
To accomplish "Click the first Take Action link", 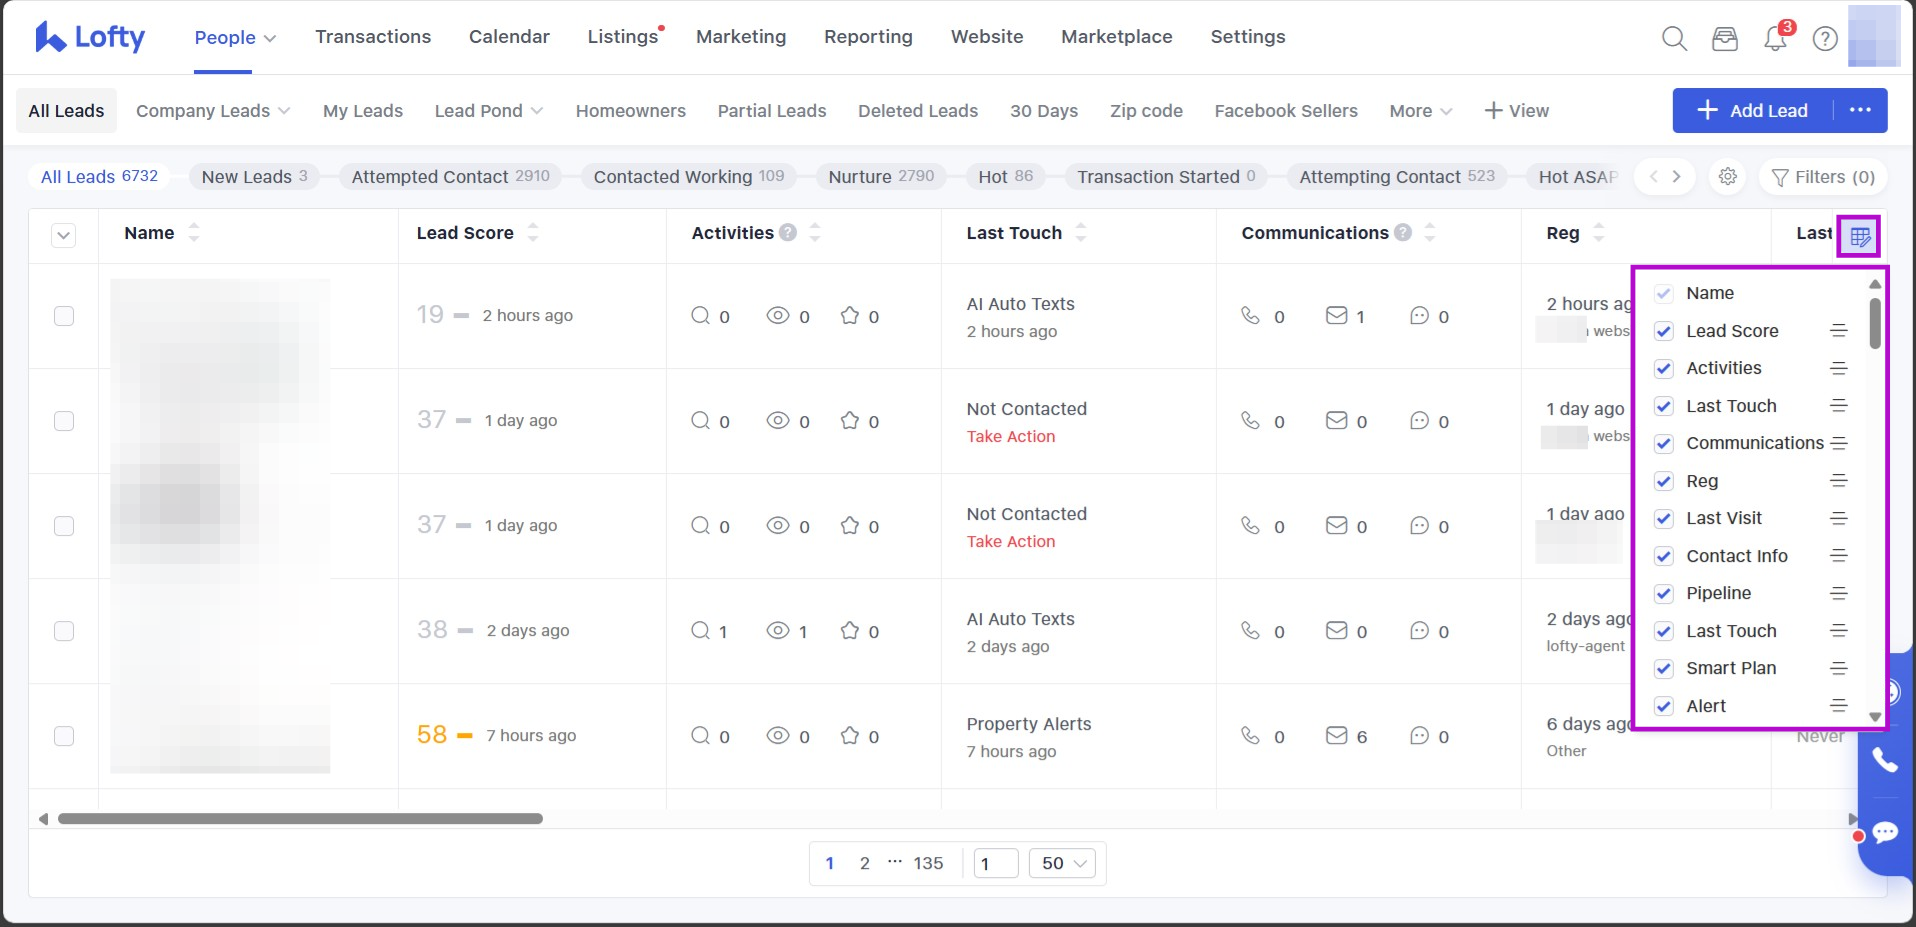I will 1010,437.
